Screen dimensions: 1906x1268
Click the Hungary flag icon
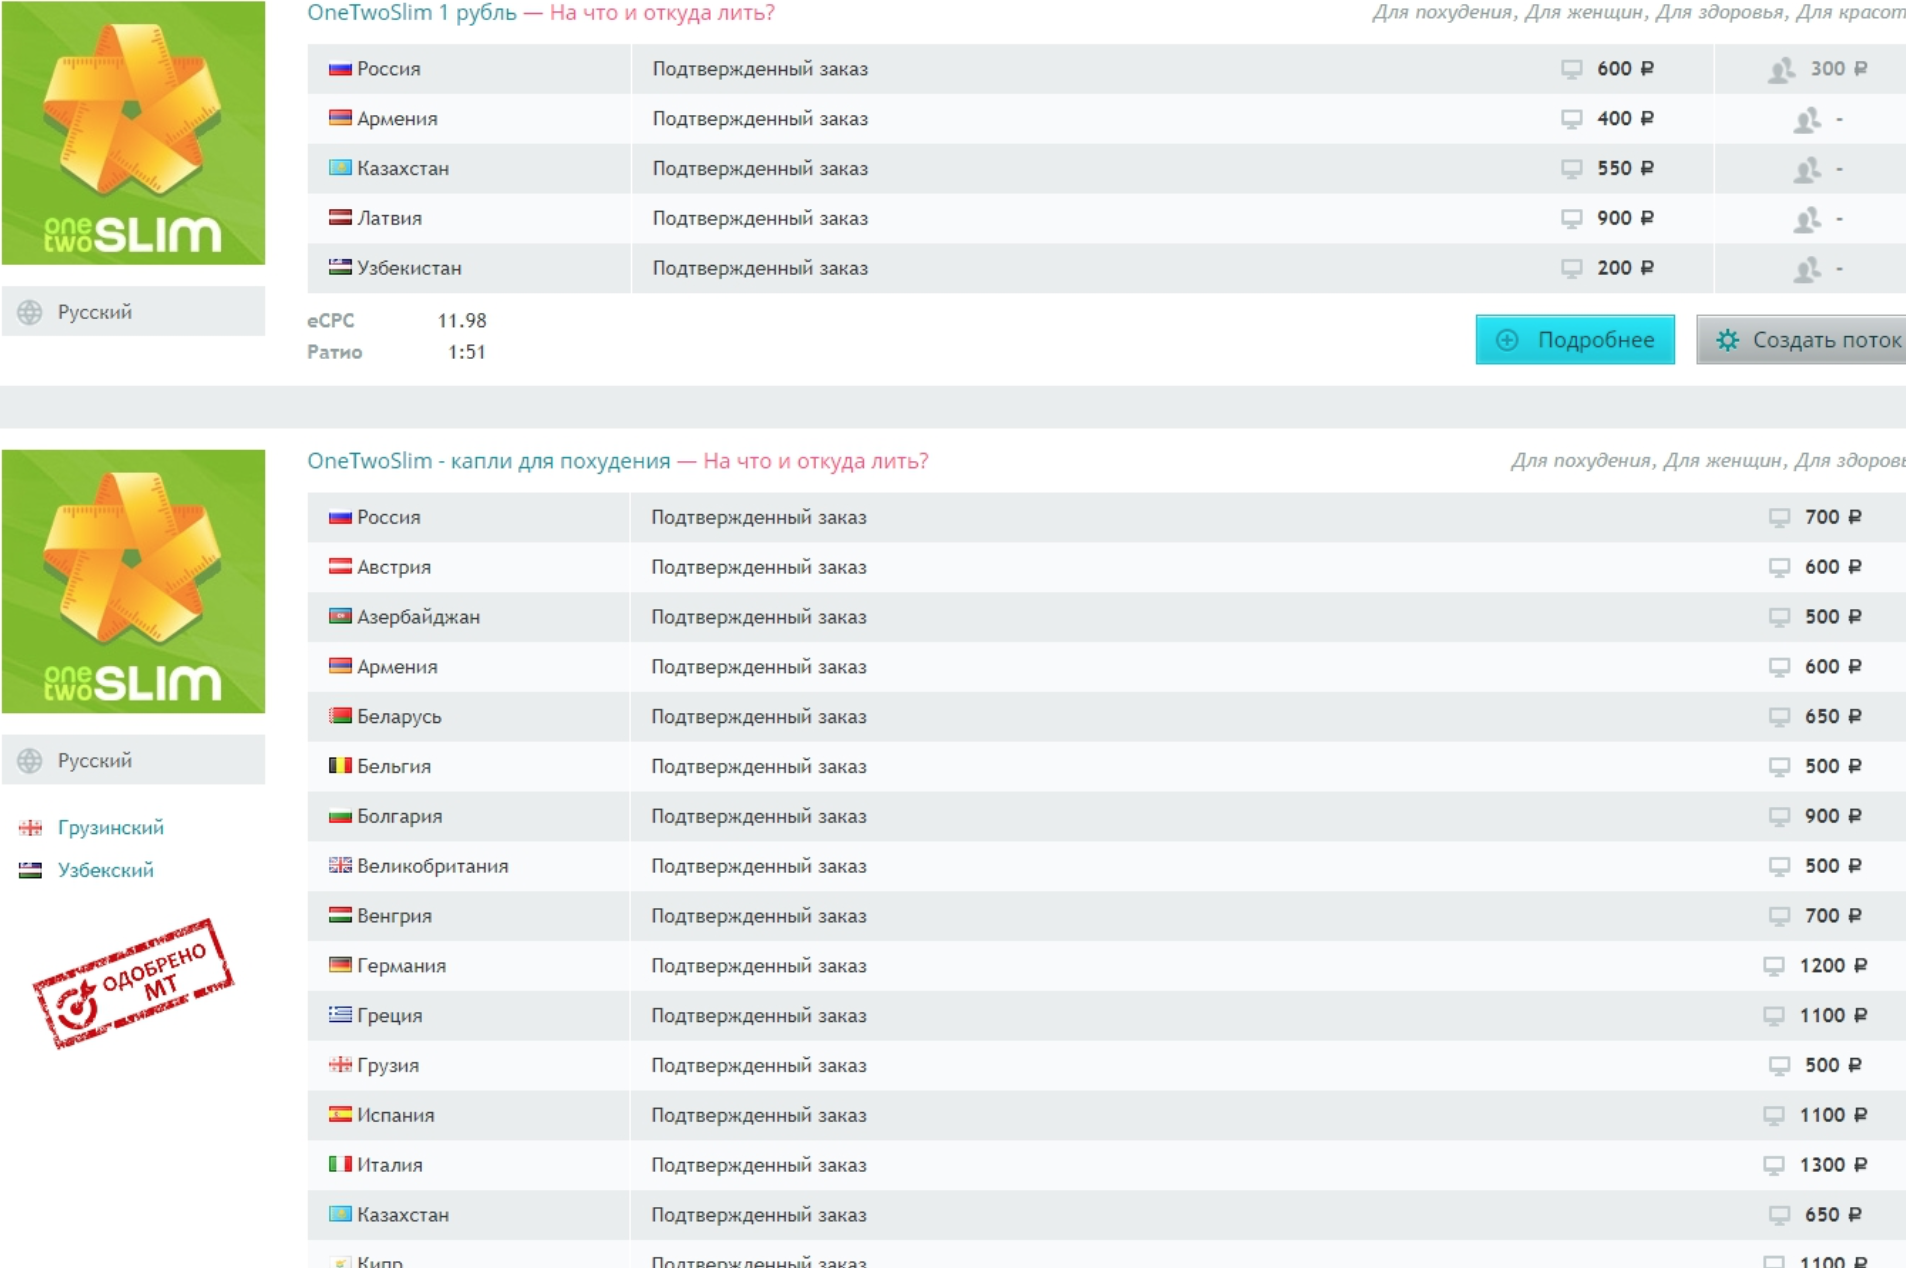340,915
